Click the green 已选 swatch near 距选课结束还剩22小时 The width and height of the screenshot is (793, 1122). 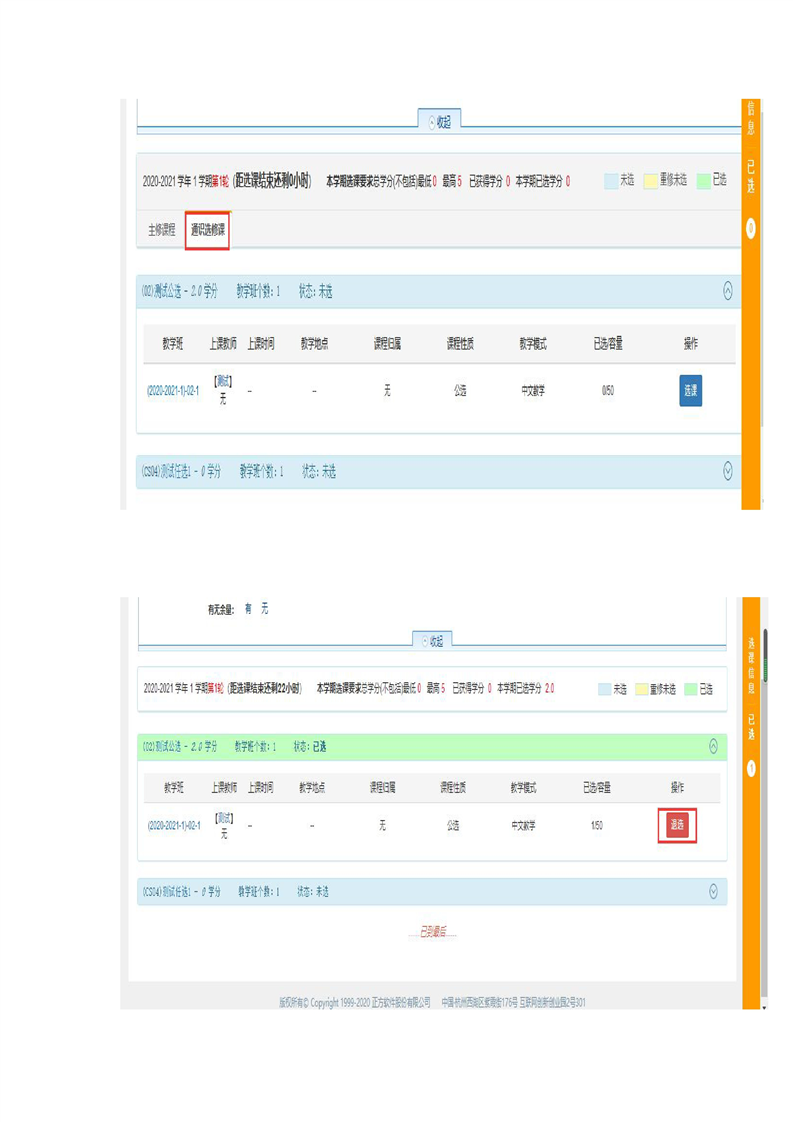tap(691, 689)
